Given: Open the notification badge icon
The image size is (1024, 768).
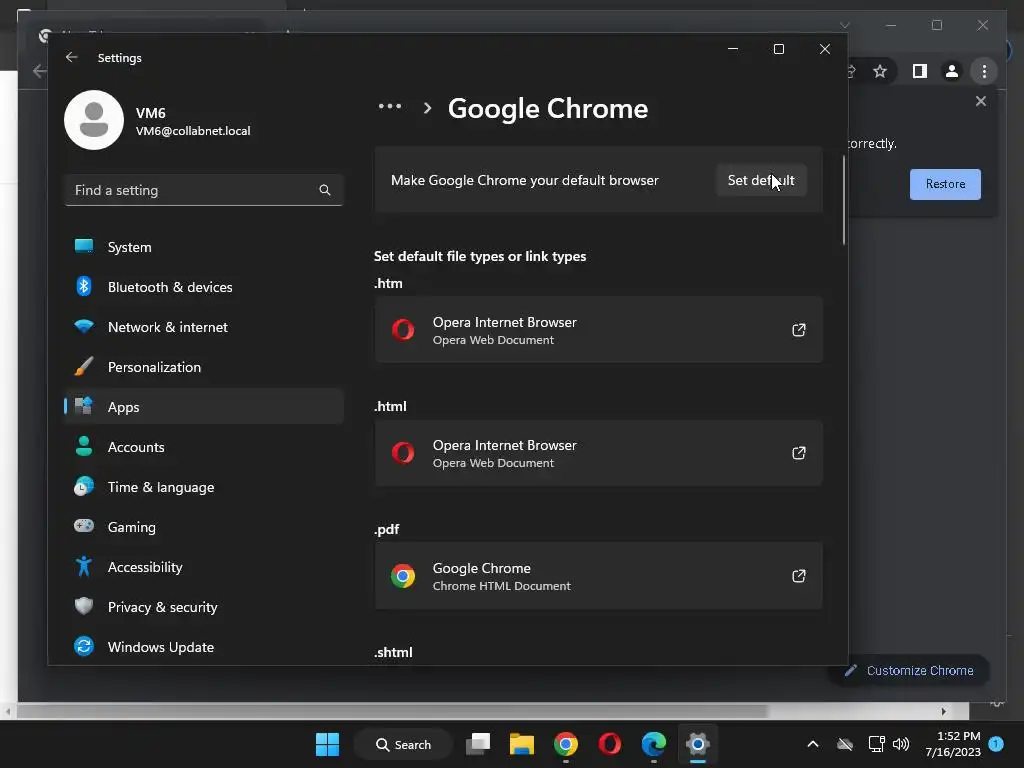Looking at the screenshot, I should (x=996, y=744).
